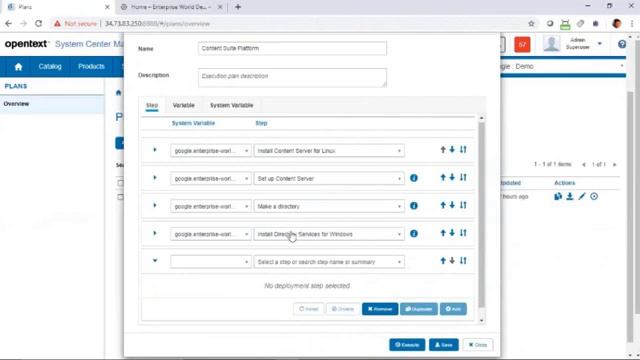Click the execute circle icon under Actions

(594, 196)
